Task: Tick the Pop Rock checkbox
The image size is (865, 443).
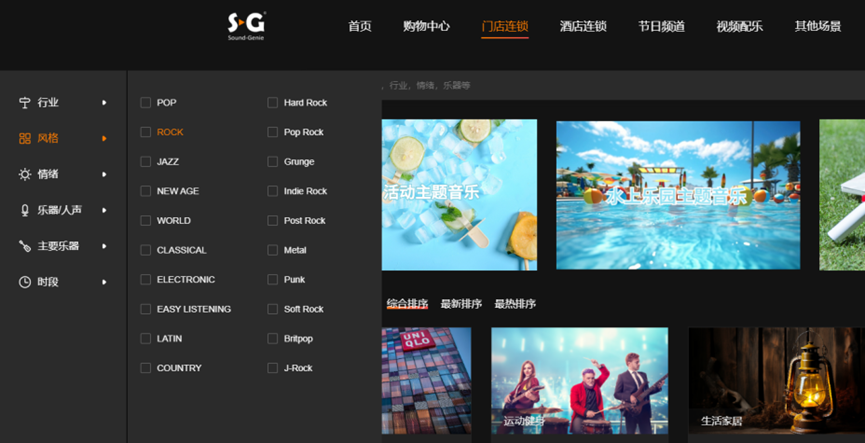Action: [x=273, y=132]
